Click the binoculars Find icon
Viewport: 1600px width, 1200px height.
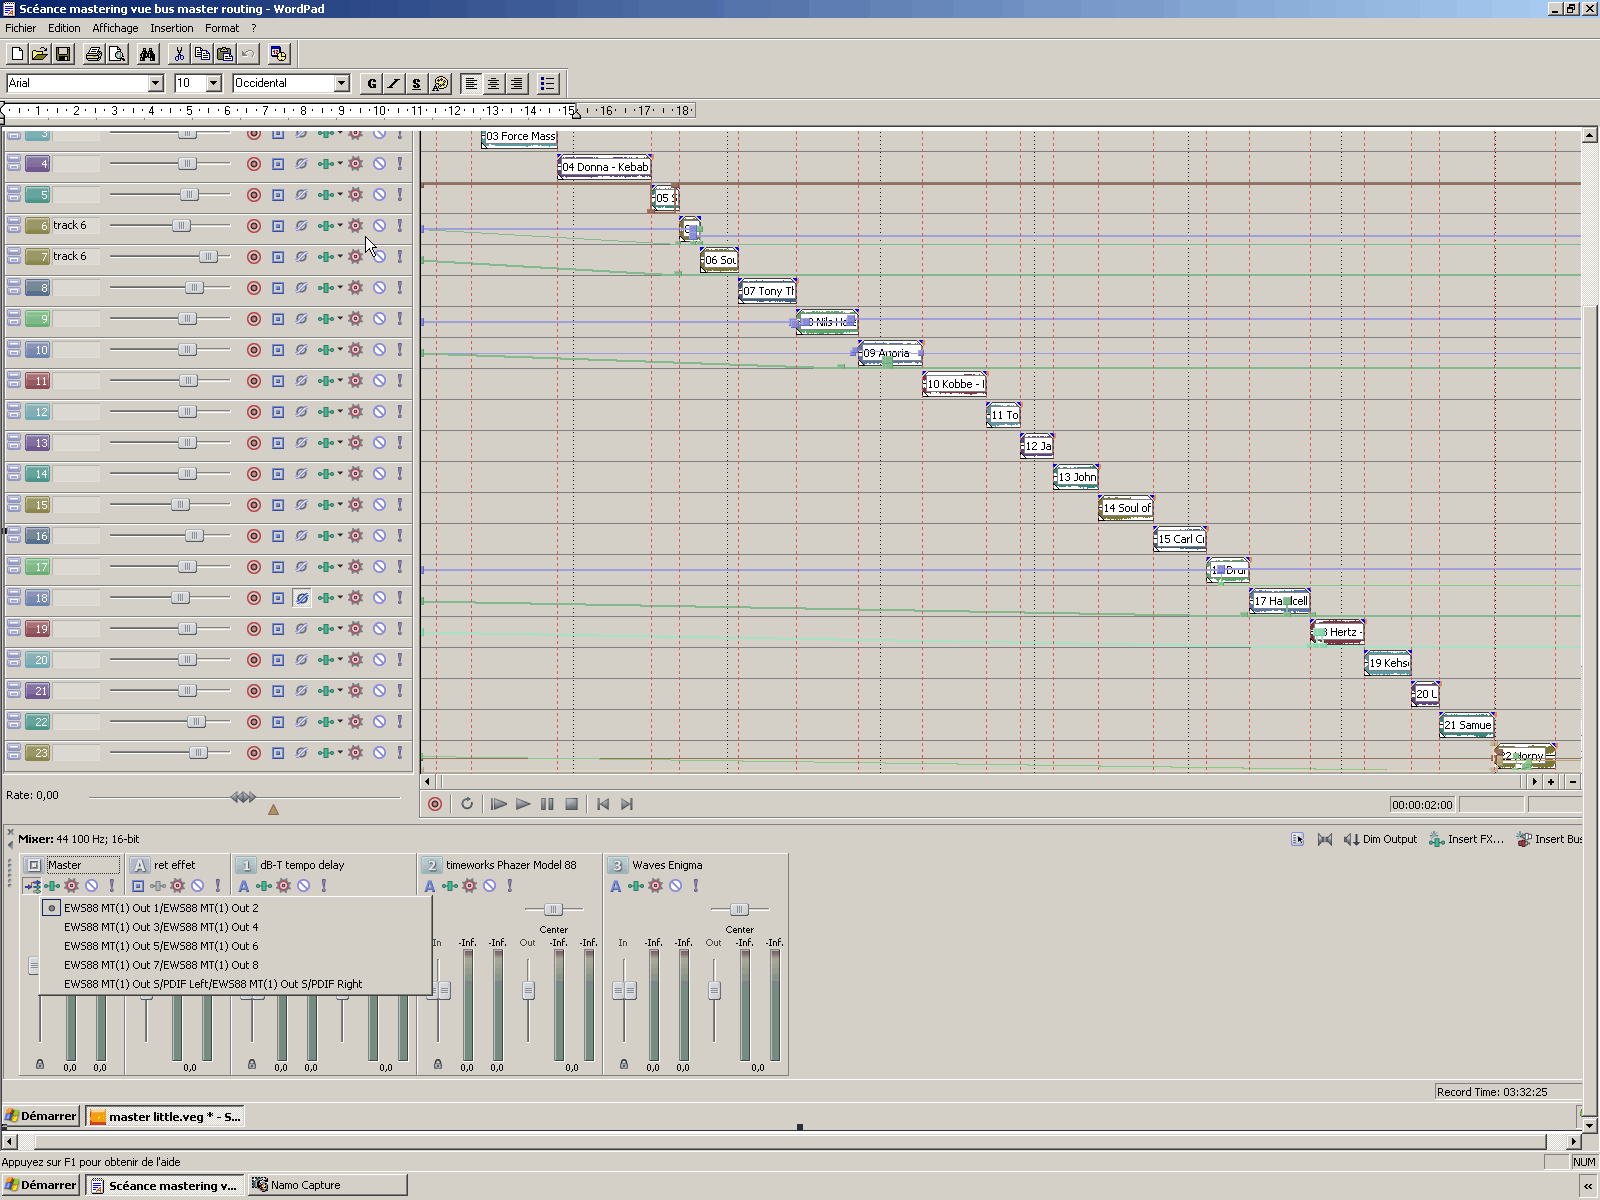tap(148, 54)
